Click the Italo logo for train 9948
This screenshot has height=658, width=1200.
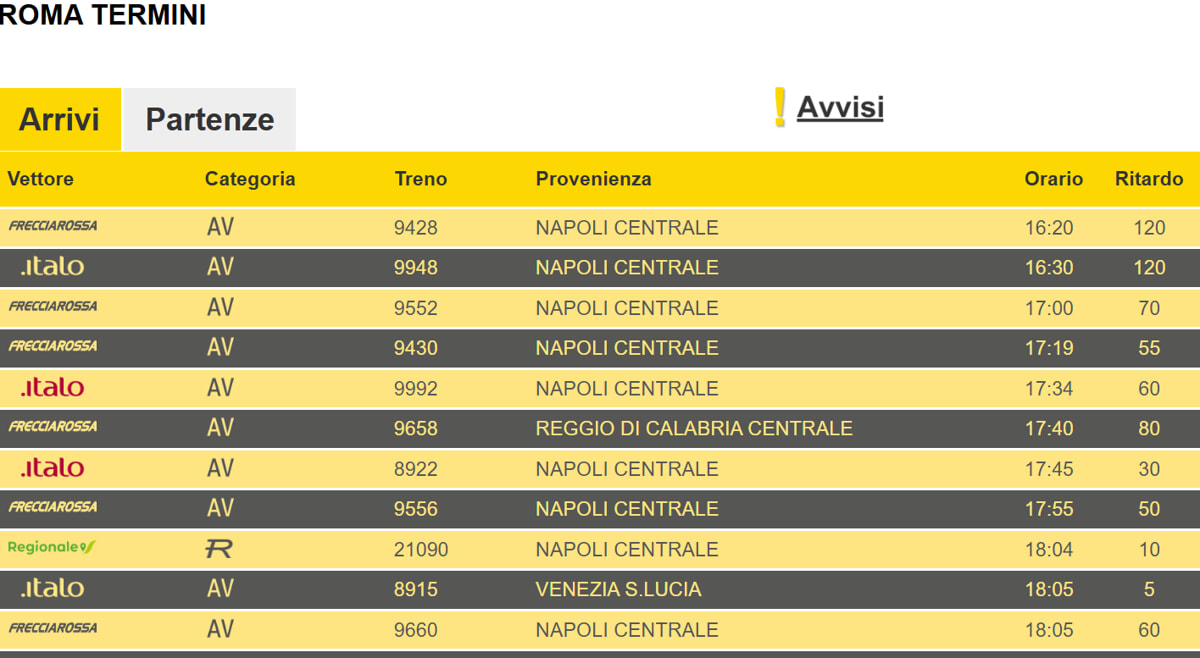point(52,267)
